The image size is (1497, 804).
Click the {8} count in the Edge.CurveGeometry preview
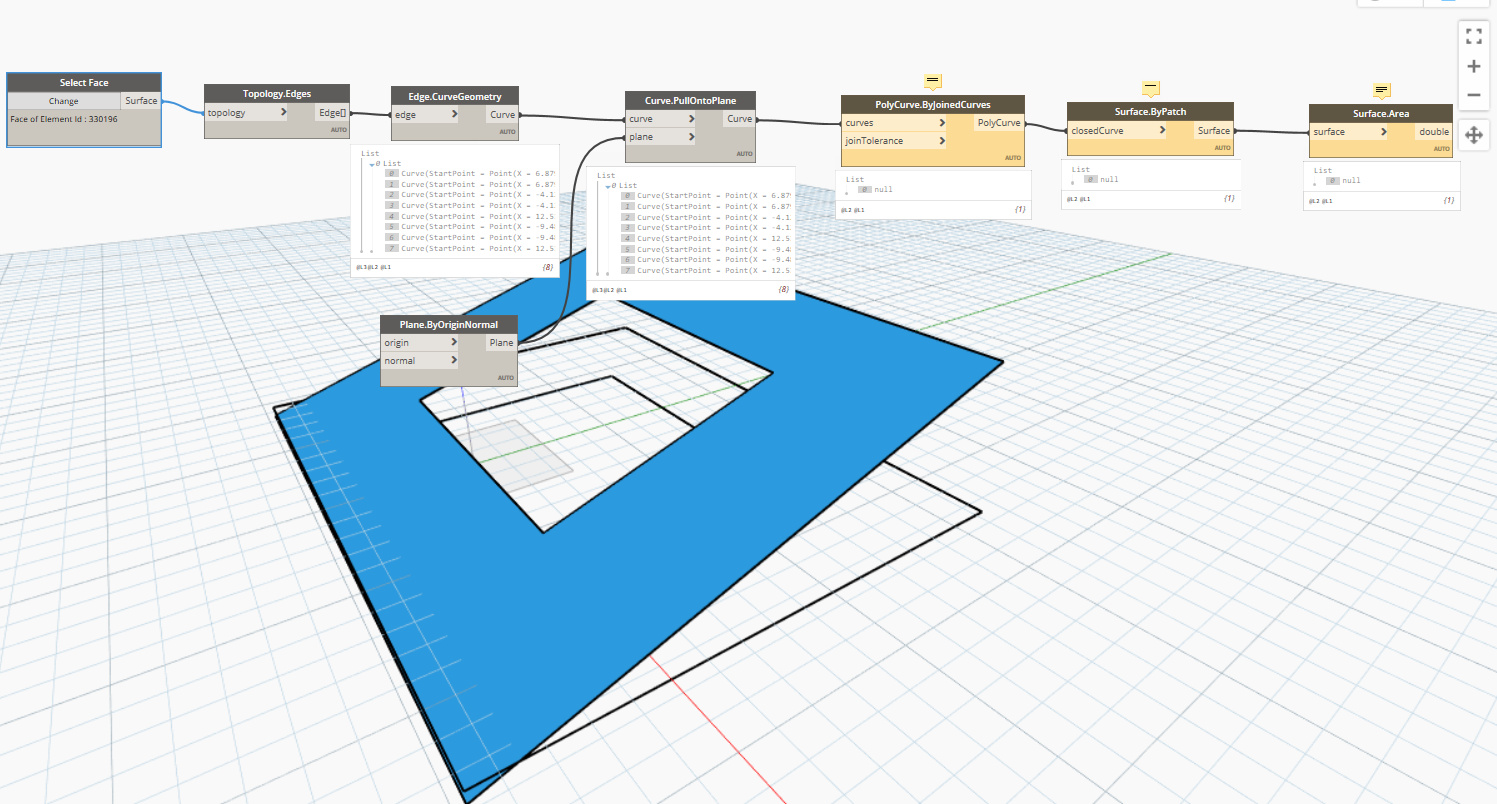tap(548, 268)
